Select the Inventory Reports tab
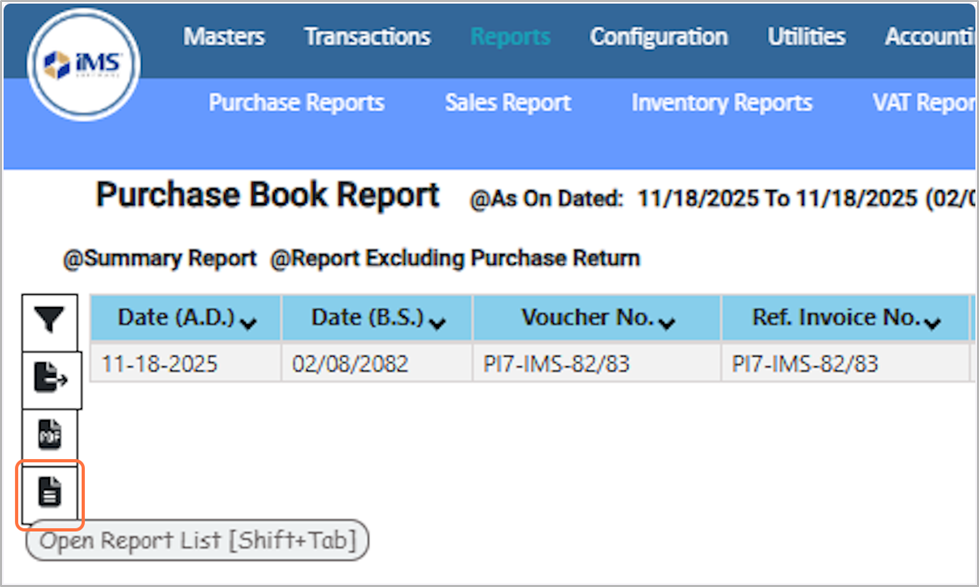The width and height of the screenshot is (979, 587). coord(721,103)
